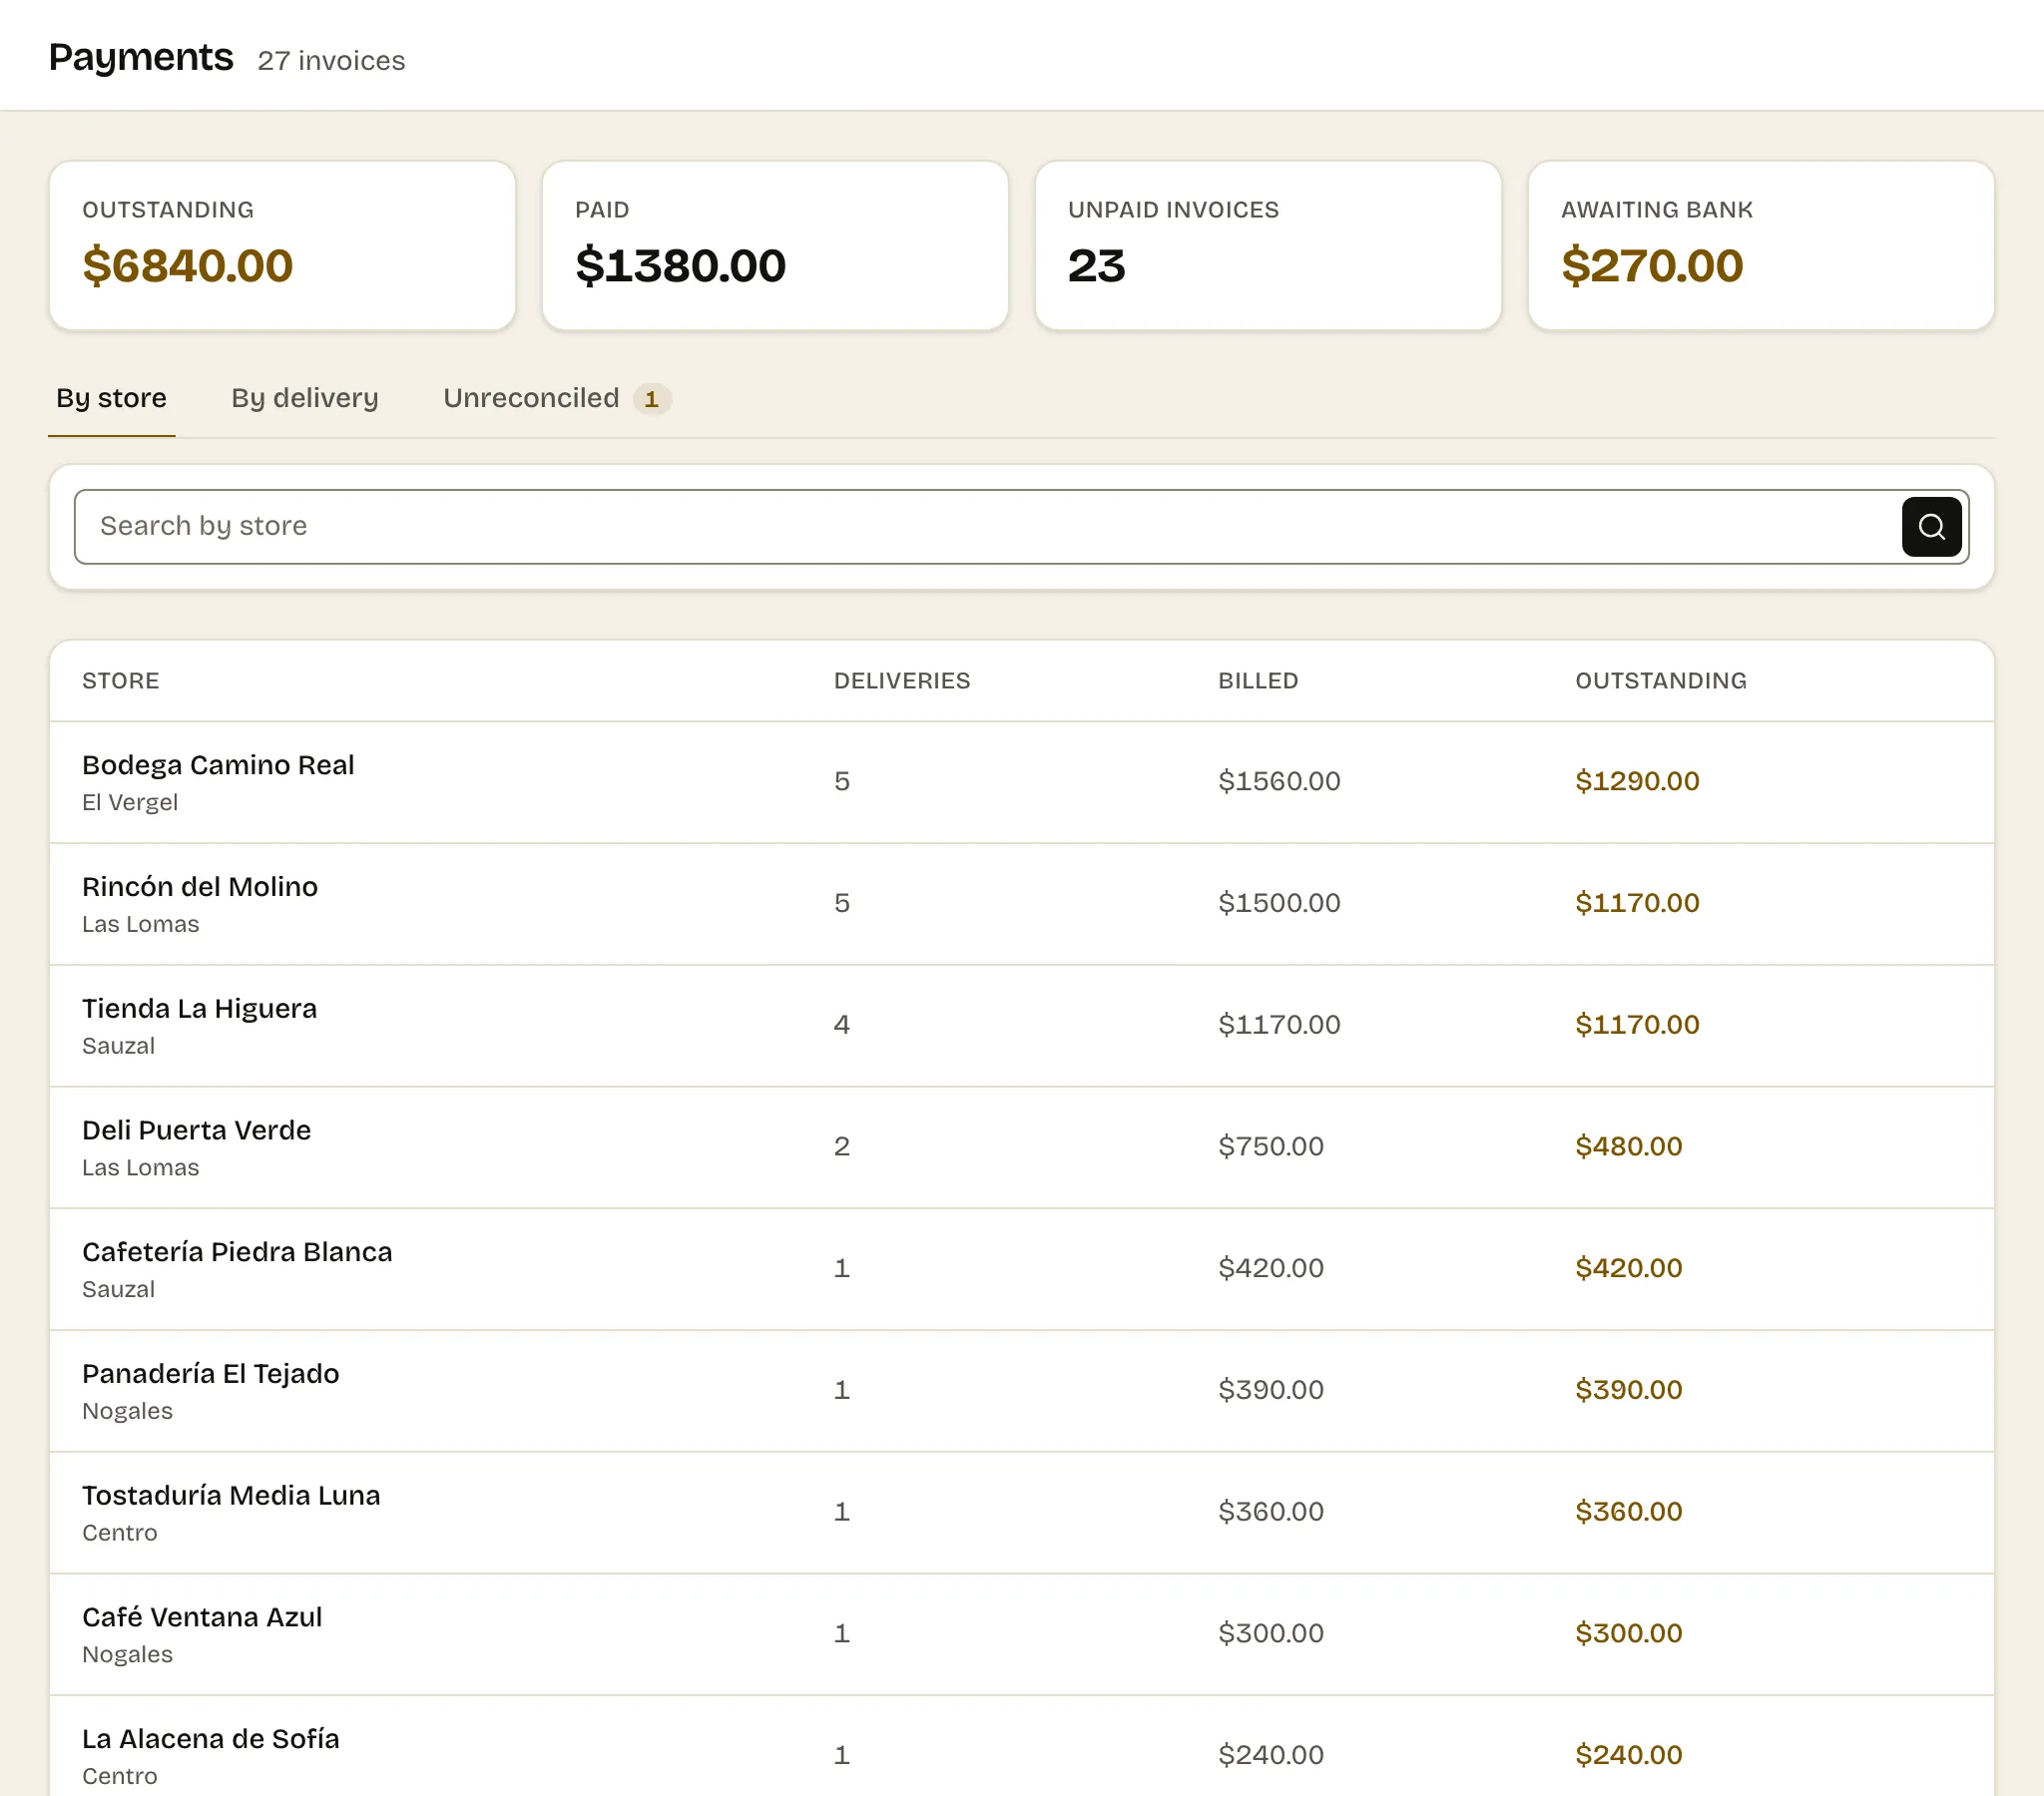This screenshot has width=2044, height=1796.
Task: Click the Unpaid Invoices 23 card
Action: (x=1268, y=246)
